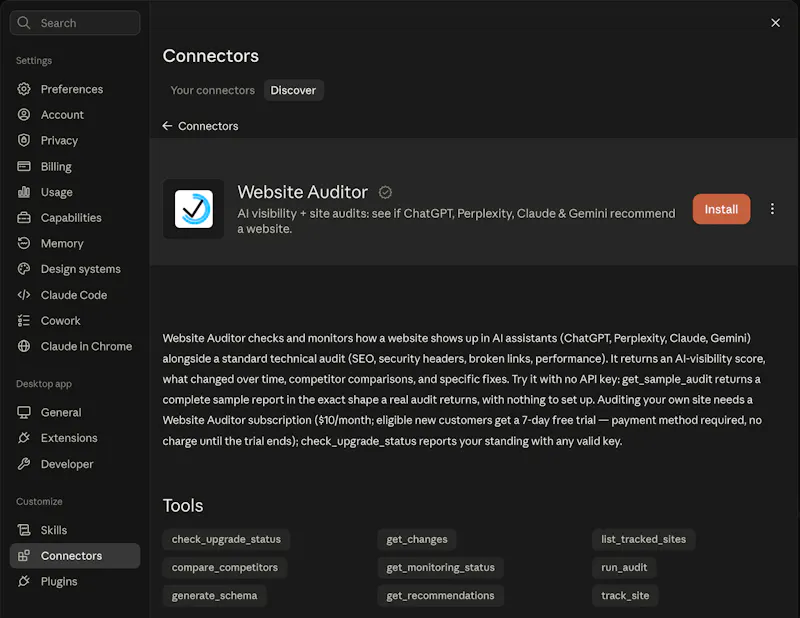Image resolution: width=800 pixels, height=618 pixels.
Task: Open the Developer section
Action: pyautogui.click(x=75, y=464)
